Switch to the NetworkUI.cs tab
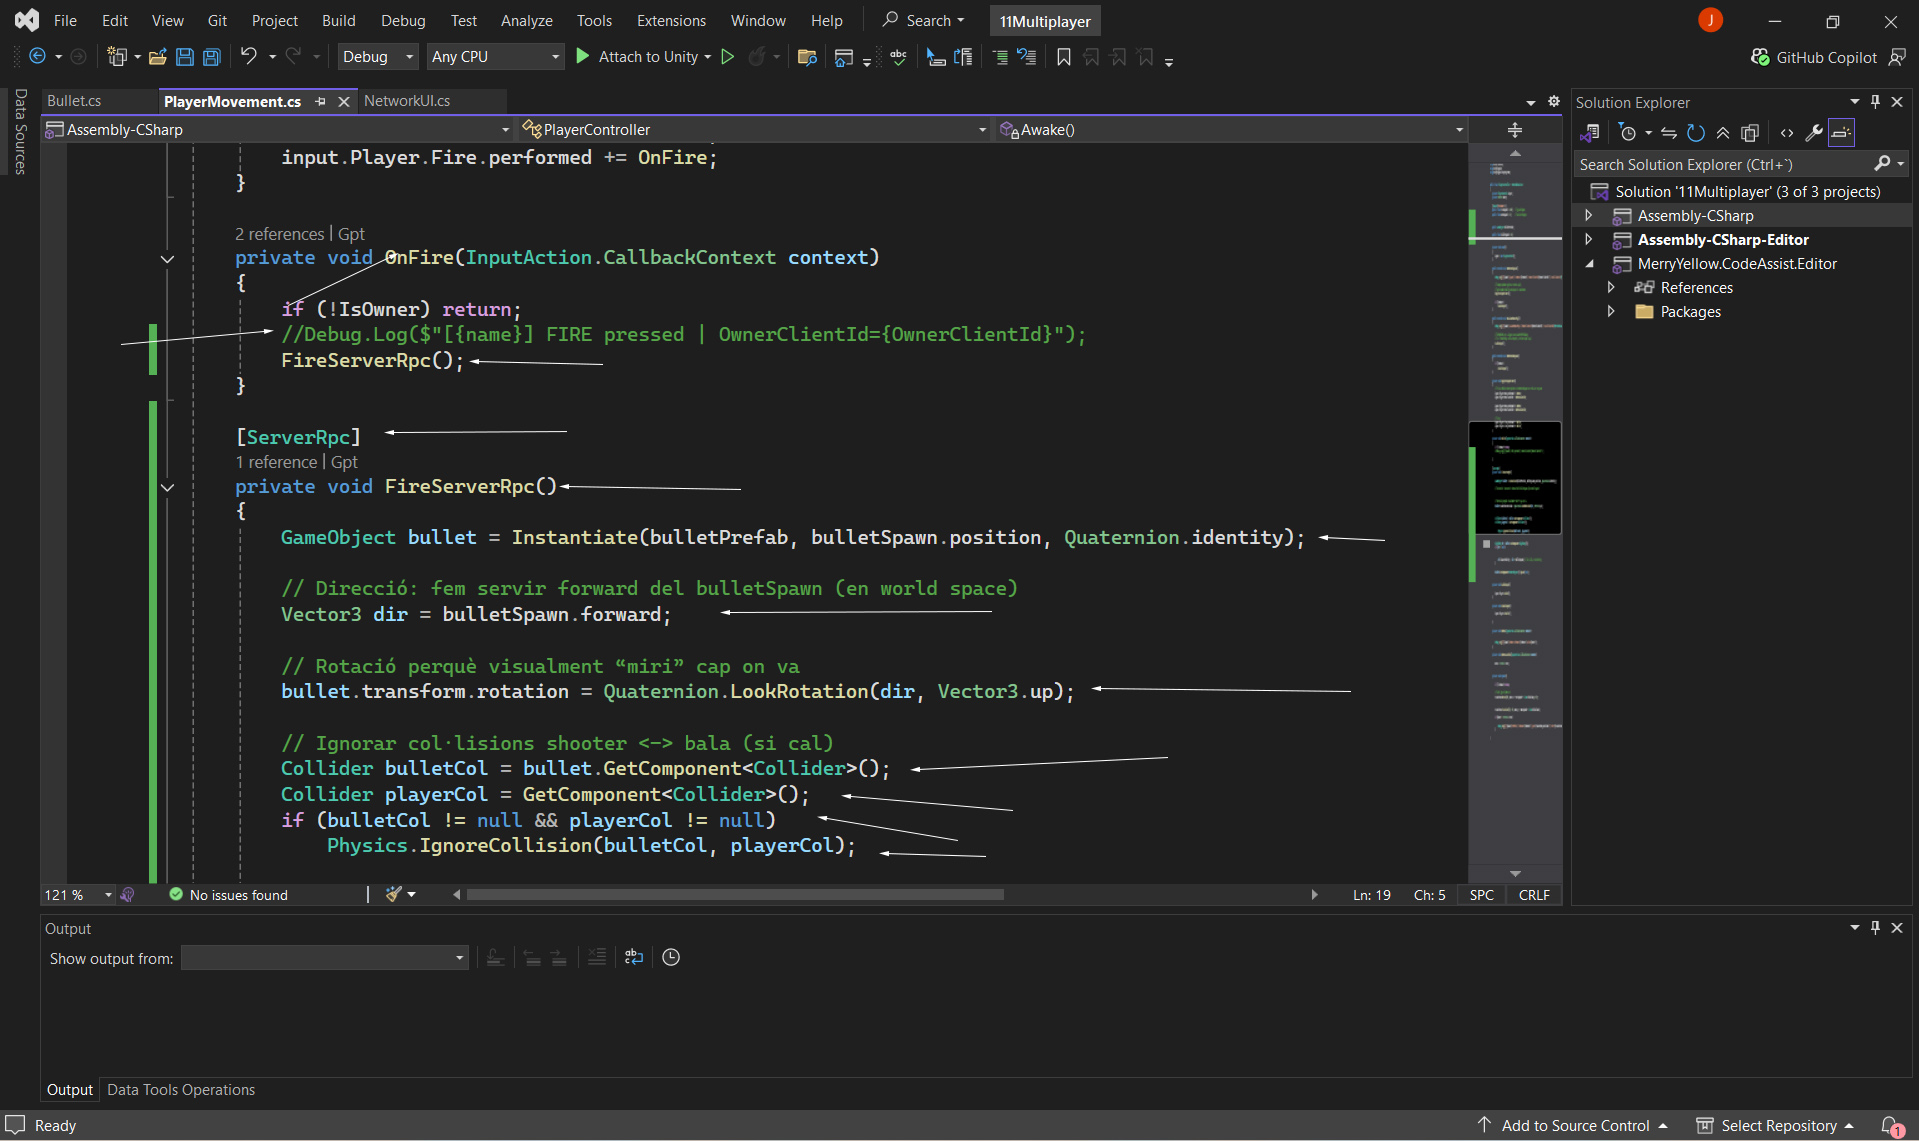 pos(406,101)
